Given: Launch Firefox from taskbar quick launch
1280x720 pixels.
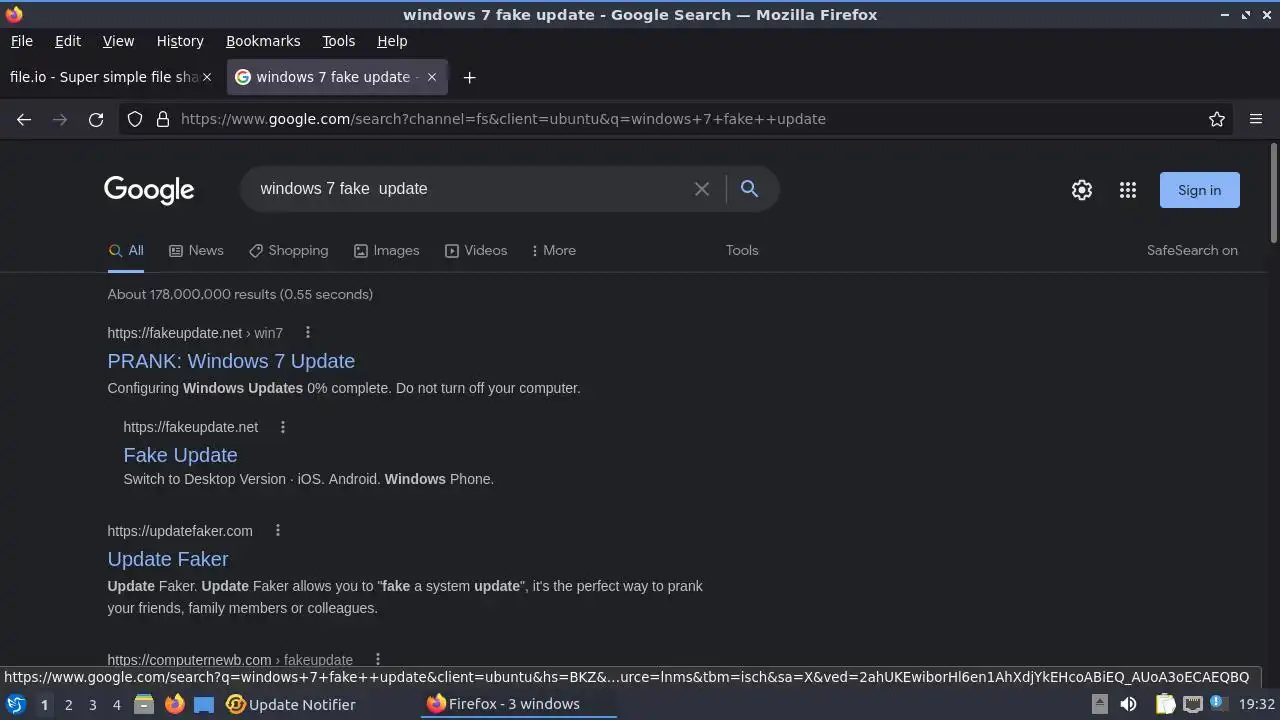Looking at the screenshot, I should 174,704.
